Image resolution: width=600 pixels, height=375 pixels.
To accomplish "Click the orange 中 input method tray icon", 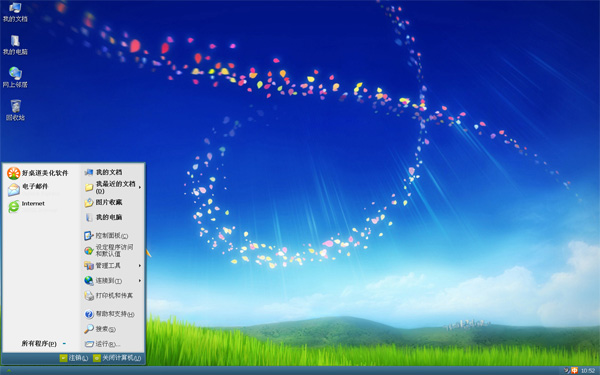I will pyautogui.click(x=574, y=370).
